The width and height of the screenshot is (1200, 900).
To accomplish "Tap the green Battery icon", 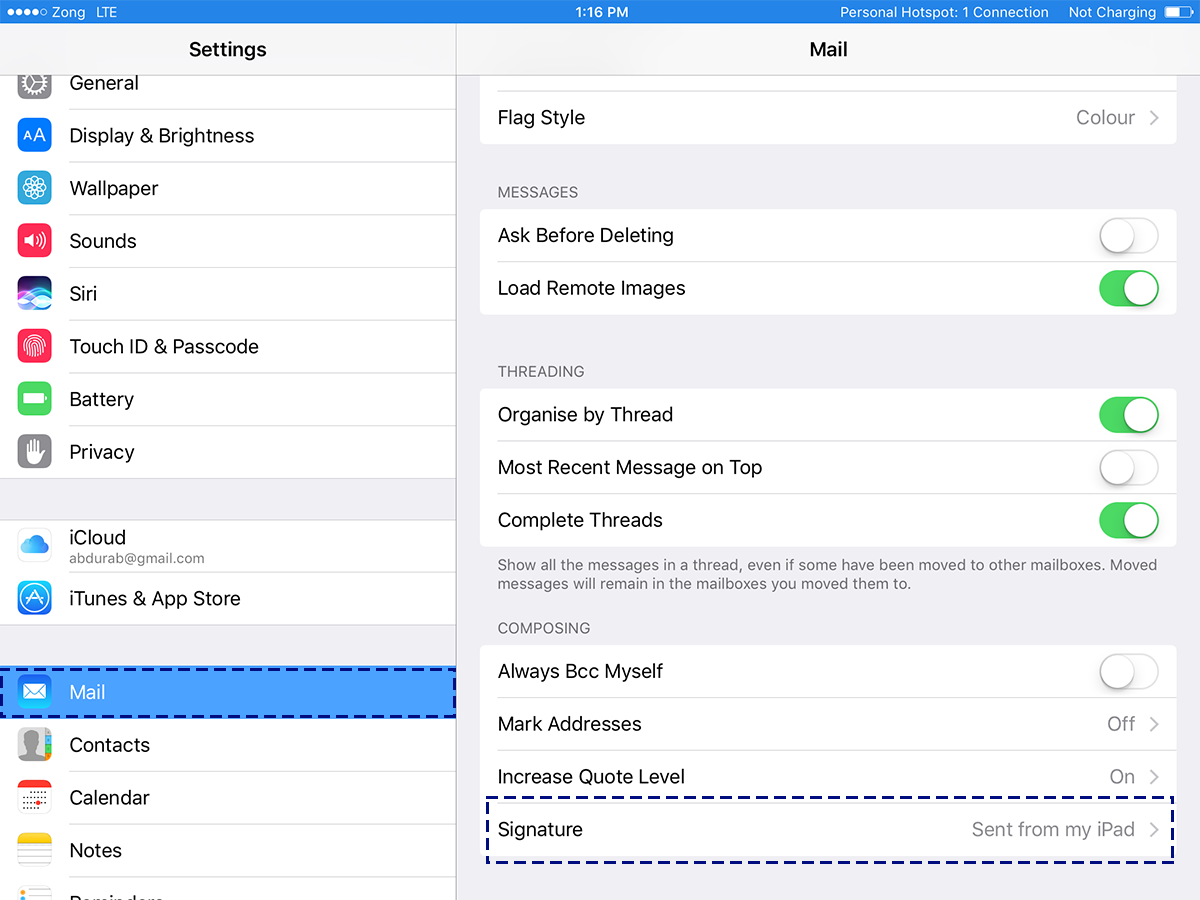I will 35,399.
